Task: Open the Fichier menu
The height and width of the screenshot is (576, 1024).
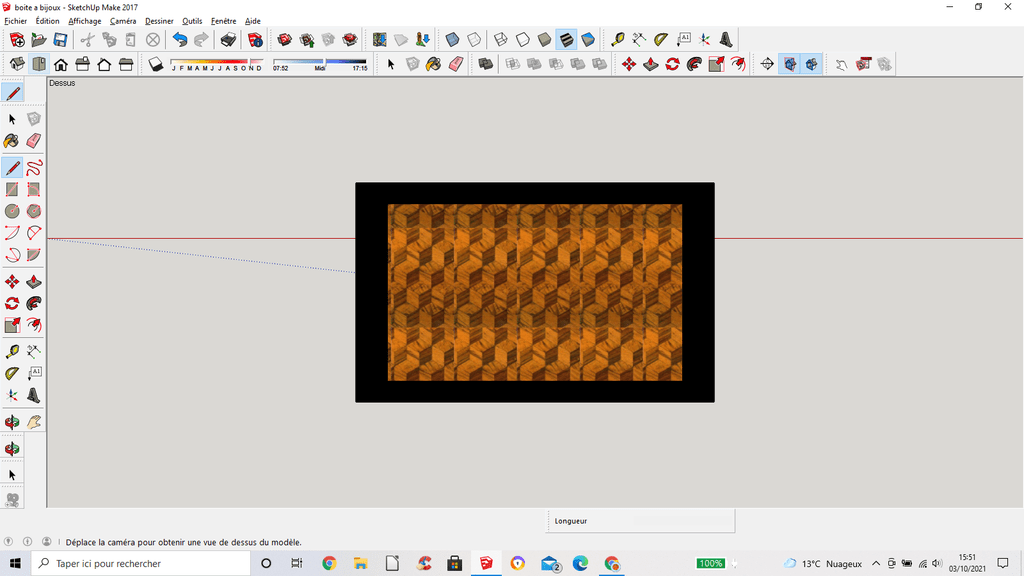Action: click(16, 21)
